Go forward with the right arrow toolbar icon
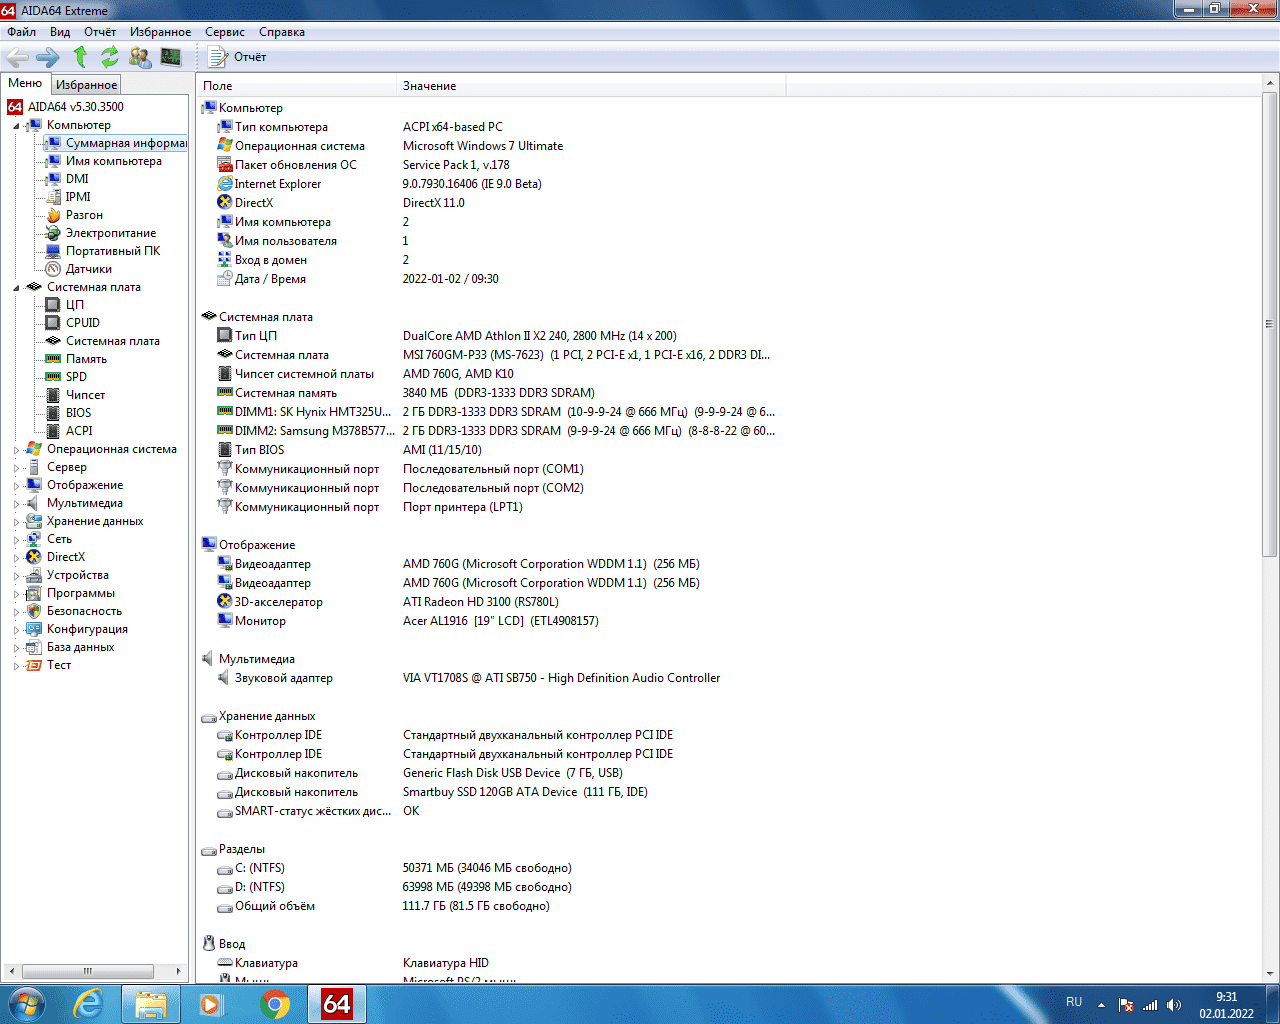The height and width of the screenshot is (1024, 1280). point(47,57)
